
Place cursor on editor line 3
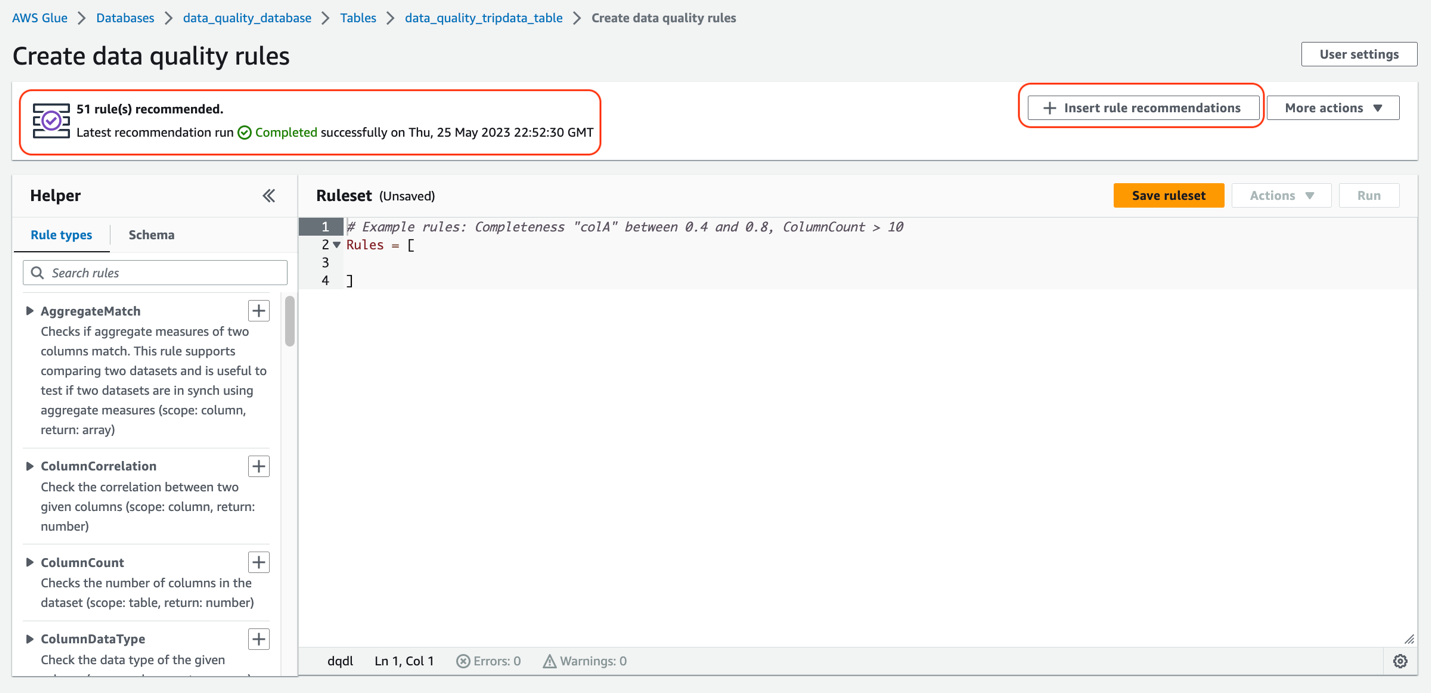tap(880, 263)
